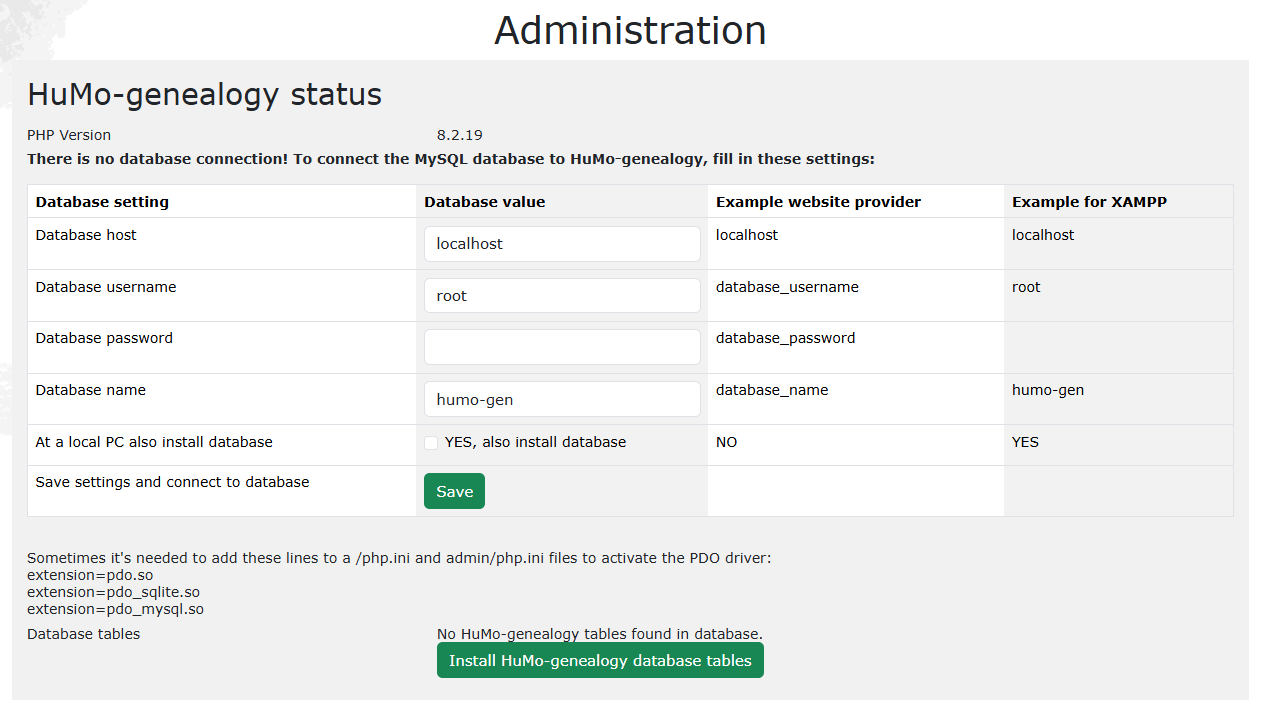Viewport: 1267px width, 716px height.
Task: Click the Database host input field
Action: click(x=562, y=244)
